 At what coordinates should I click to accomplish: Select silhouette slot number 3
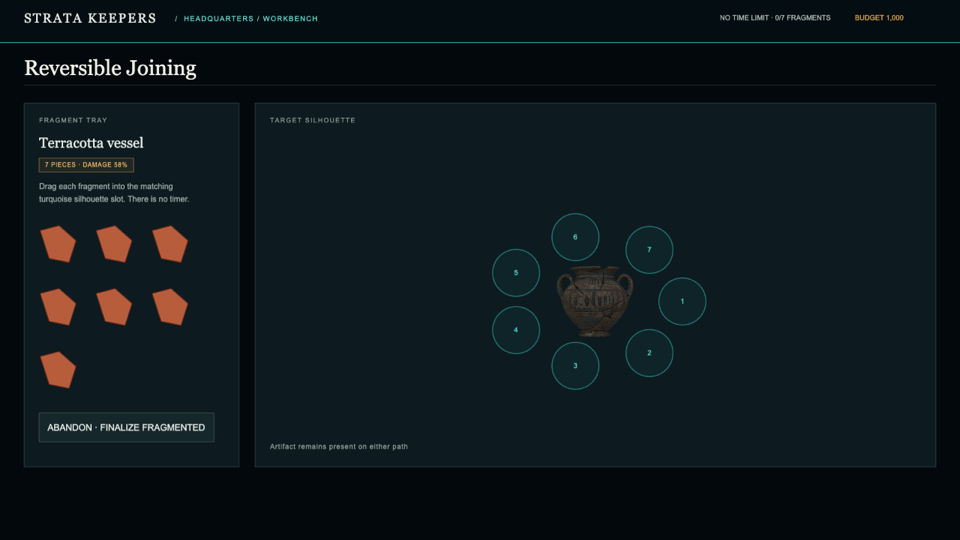[x=575, y=366]
